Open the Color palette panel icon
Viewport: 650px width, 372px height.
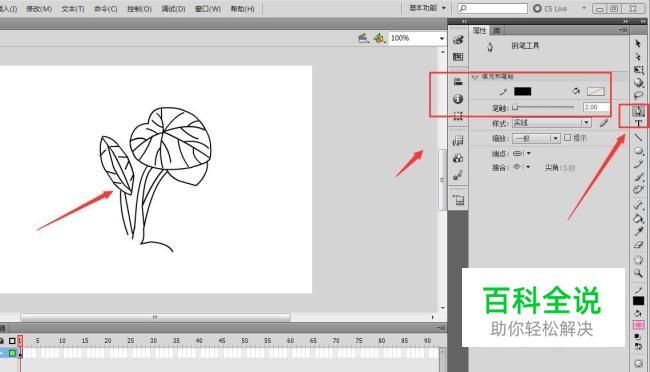458,40
